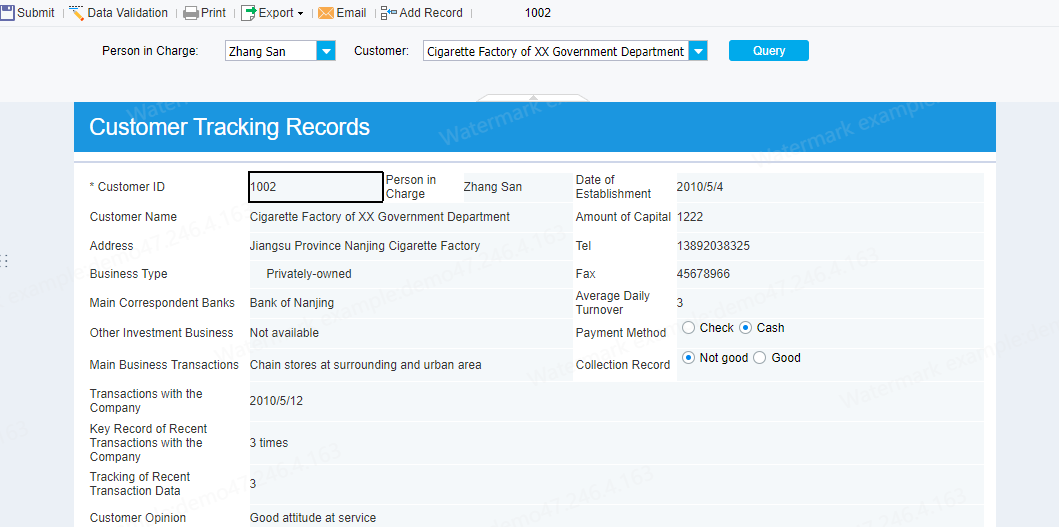Click the Fax value 45678966
Viewport: 1059px width, 527px height.
(x=703, y=274)
